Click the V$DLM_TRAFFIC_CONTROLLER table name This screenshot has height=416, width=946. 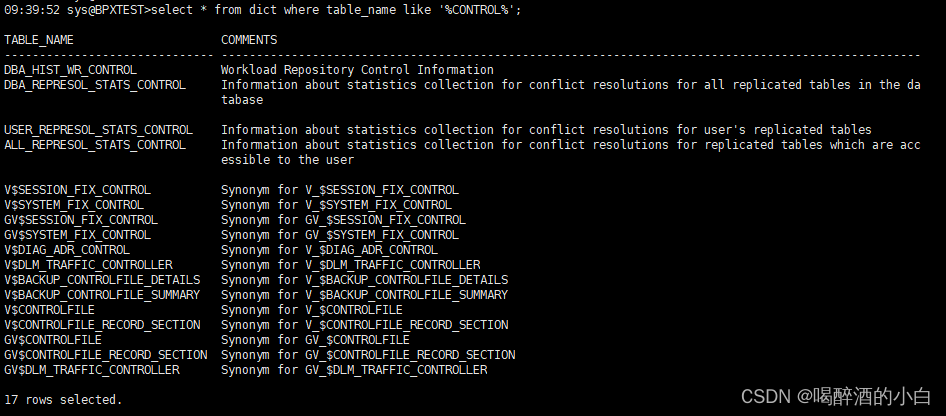[x=88, y=265]
